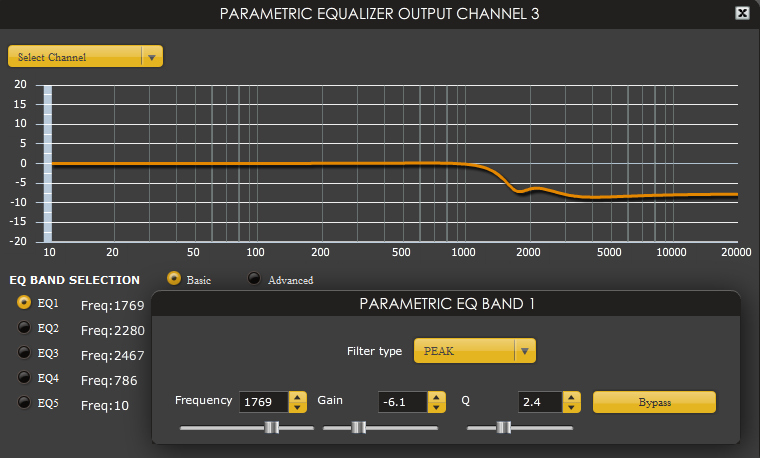Screen dimensions: 760x458
Task: Click the EQ BAND SELECTION heading
Action: pyautogui.click(x=75, y=280)
